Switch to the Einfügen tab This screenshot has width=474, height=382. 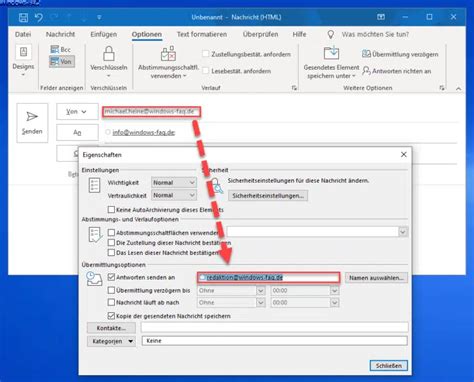pyautogui.click(x=104, y=34)
